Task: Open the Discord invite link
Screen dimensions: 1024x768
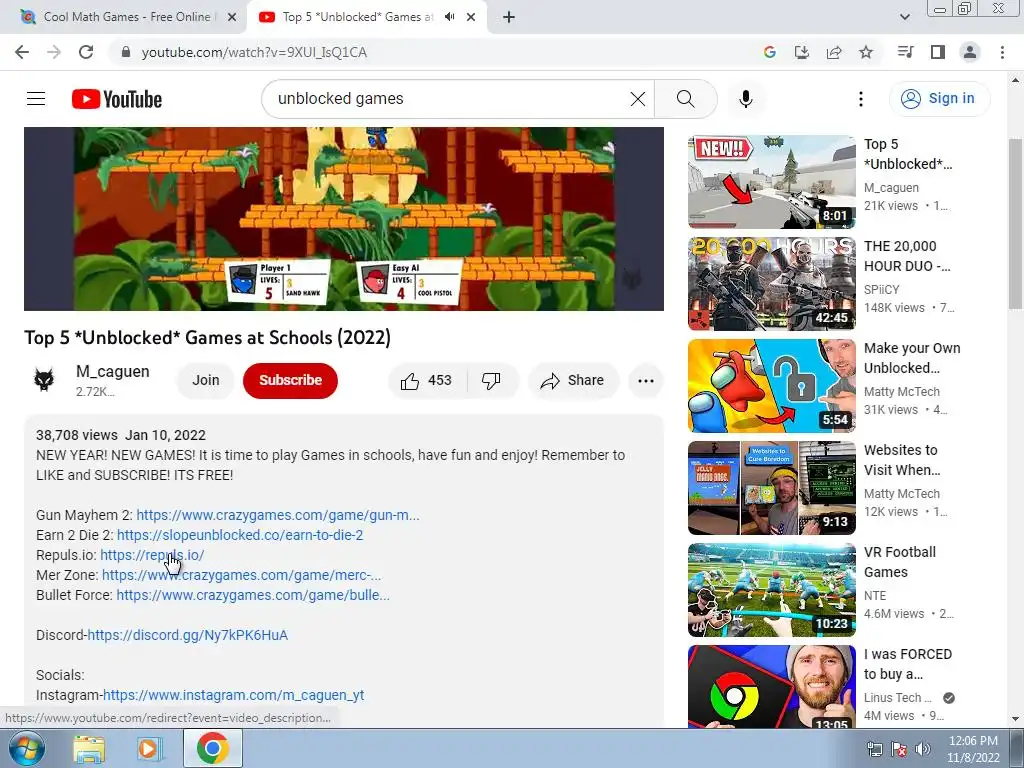Action: (x=187, y=635)
